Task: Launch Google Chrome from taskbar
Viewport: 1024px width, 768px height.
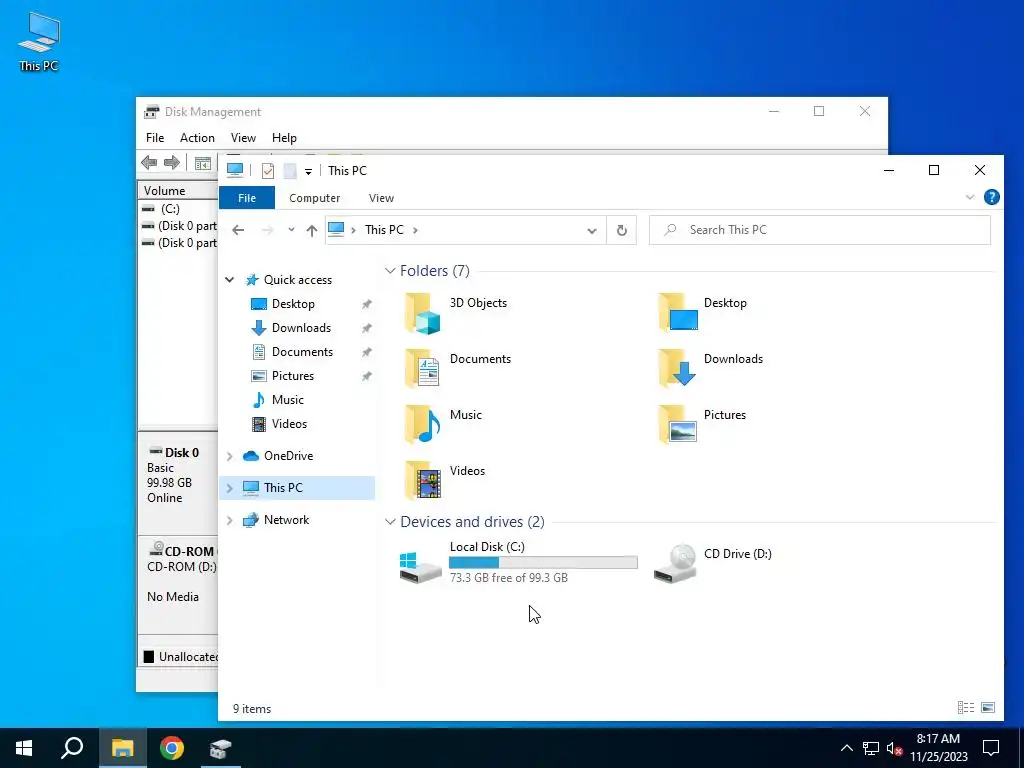Action: [172, 748]
